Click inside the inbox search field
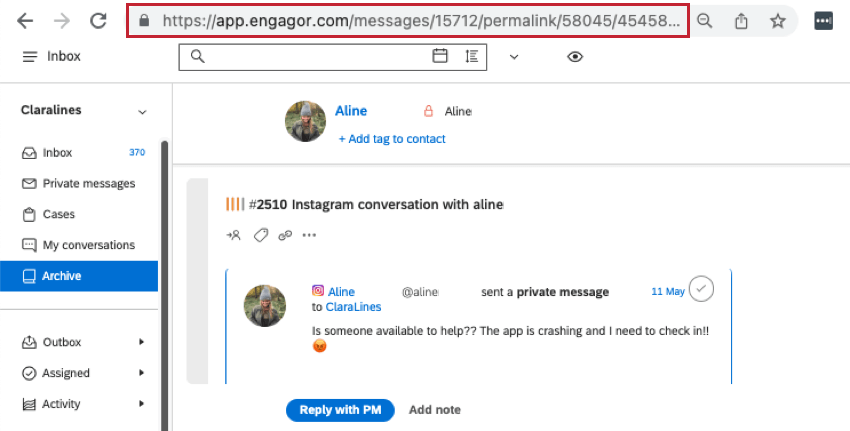Viewport: 850px width, 431px height. (332, 57)
